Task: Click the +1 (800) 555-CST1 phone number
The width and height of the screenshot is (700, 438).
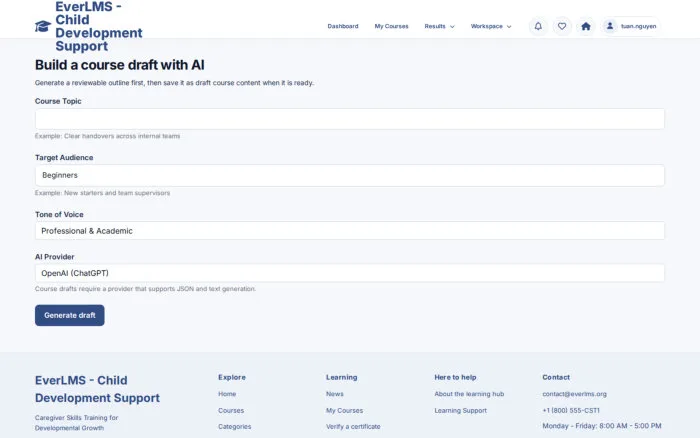Action: pos(571,410)
